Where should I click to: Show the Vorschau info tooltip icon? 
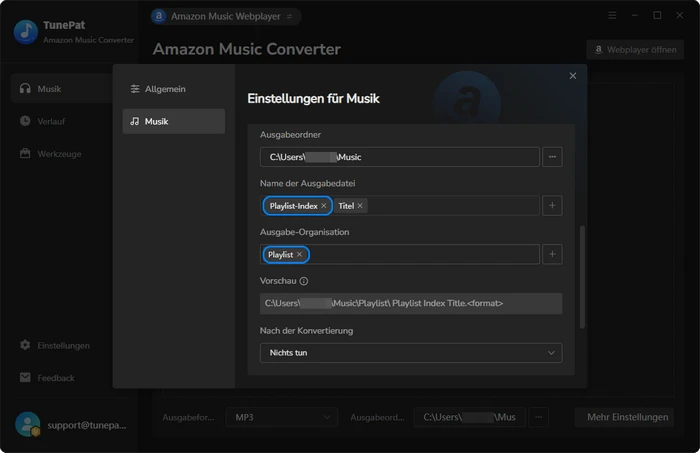(x=304, y=281)
